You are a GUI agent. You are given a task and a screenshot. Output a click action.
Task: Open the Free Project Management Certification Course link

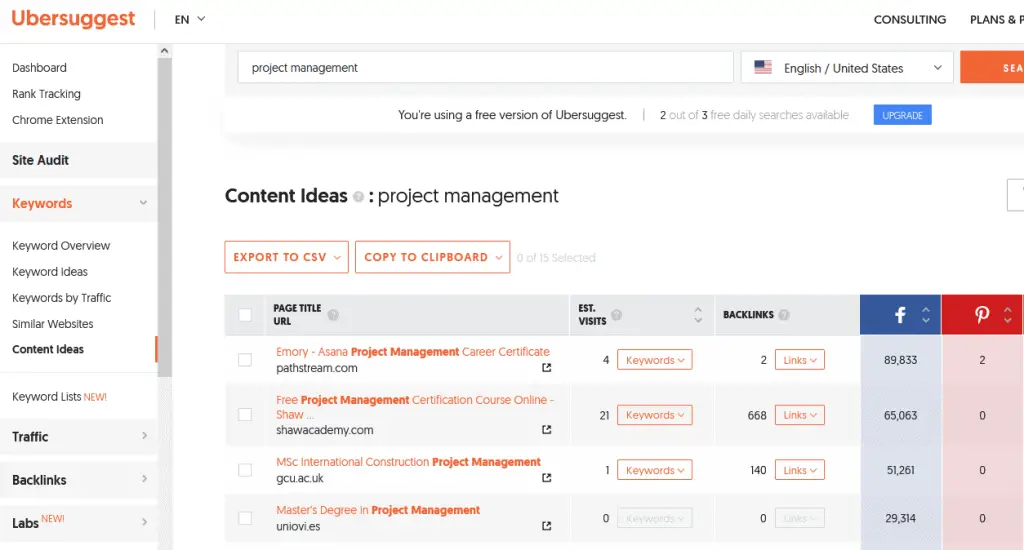point(414,400)
